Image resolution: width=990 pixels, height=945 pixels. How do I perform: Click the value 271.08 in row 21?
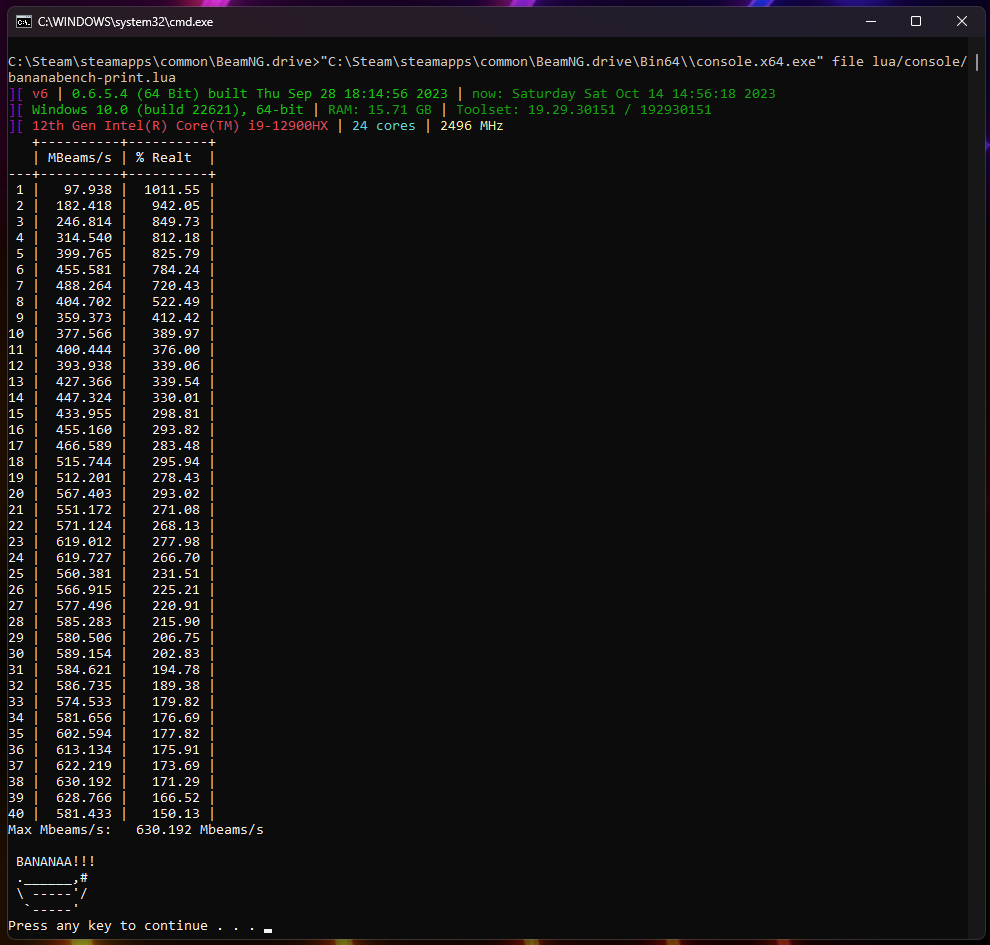pos(176,509)
